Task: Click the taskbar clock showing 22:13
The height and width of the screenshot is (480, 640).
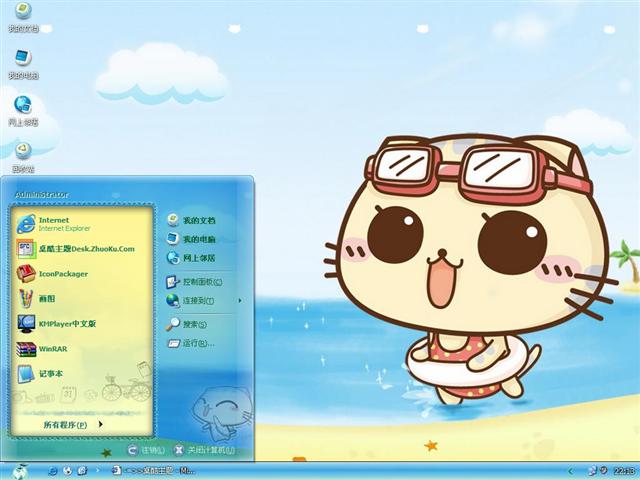Action: click(624, 471)
